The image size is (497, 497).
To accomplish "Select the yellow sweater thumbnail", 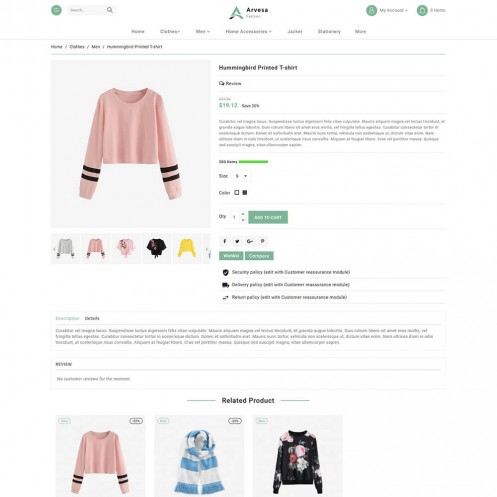I will 187,248.
